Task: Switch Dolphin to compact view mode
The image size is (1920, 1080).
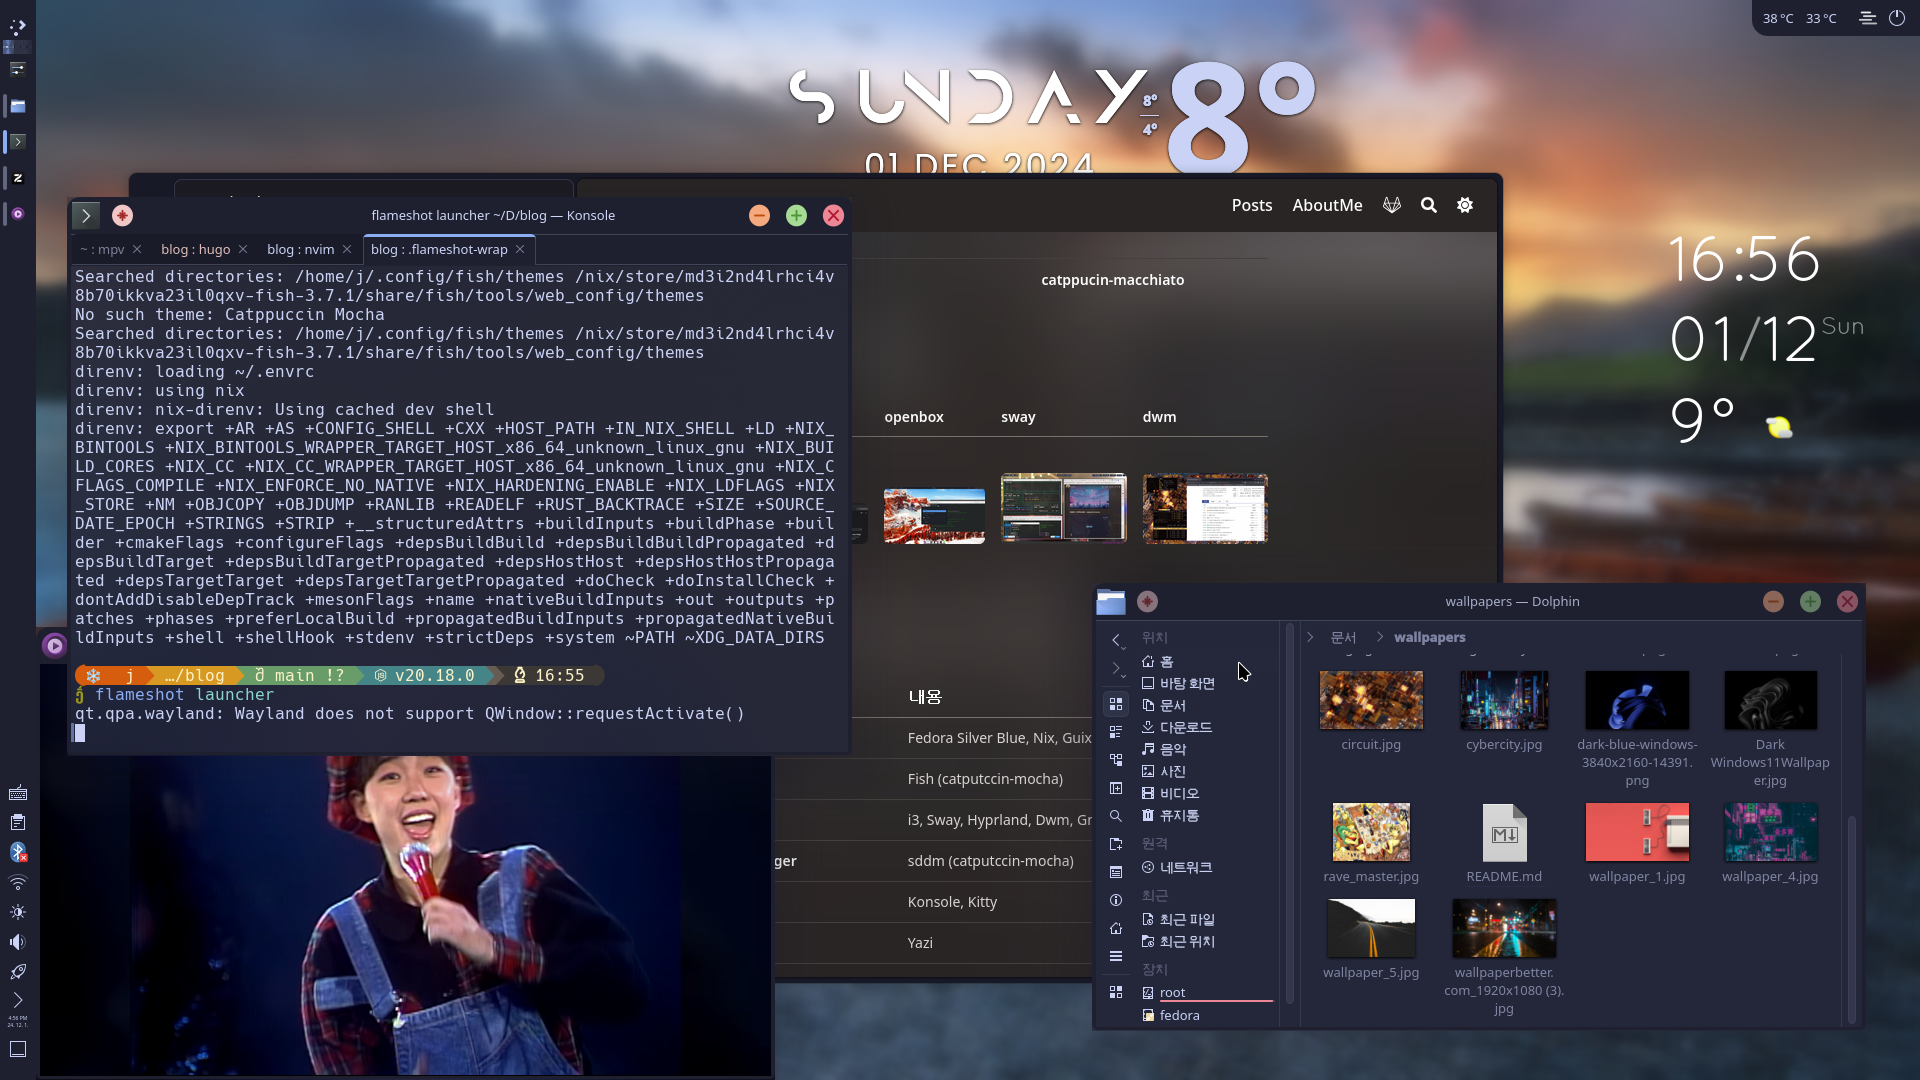Action: click(1116, 732)
